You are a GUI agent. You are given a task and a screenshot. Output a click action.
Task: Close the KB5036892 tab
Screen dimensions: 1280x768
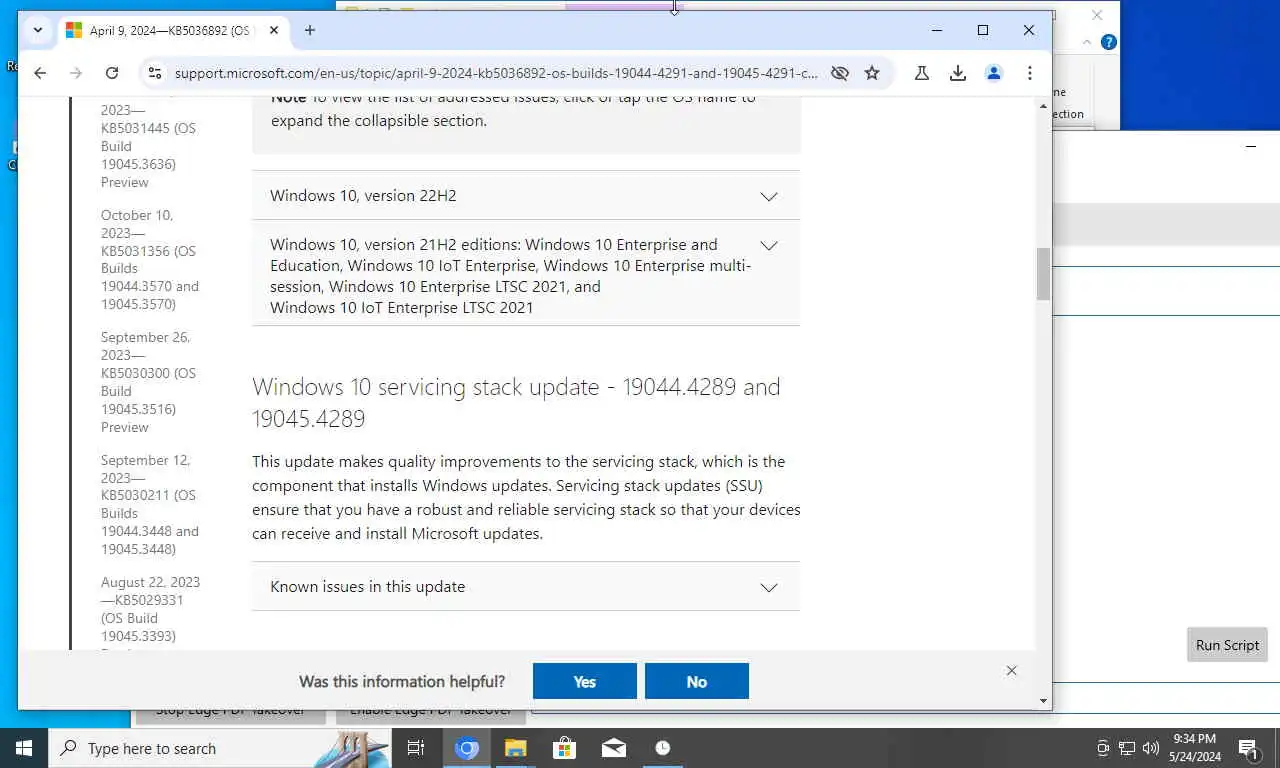coord(274,30)
